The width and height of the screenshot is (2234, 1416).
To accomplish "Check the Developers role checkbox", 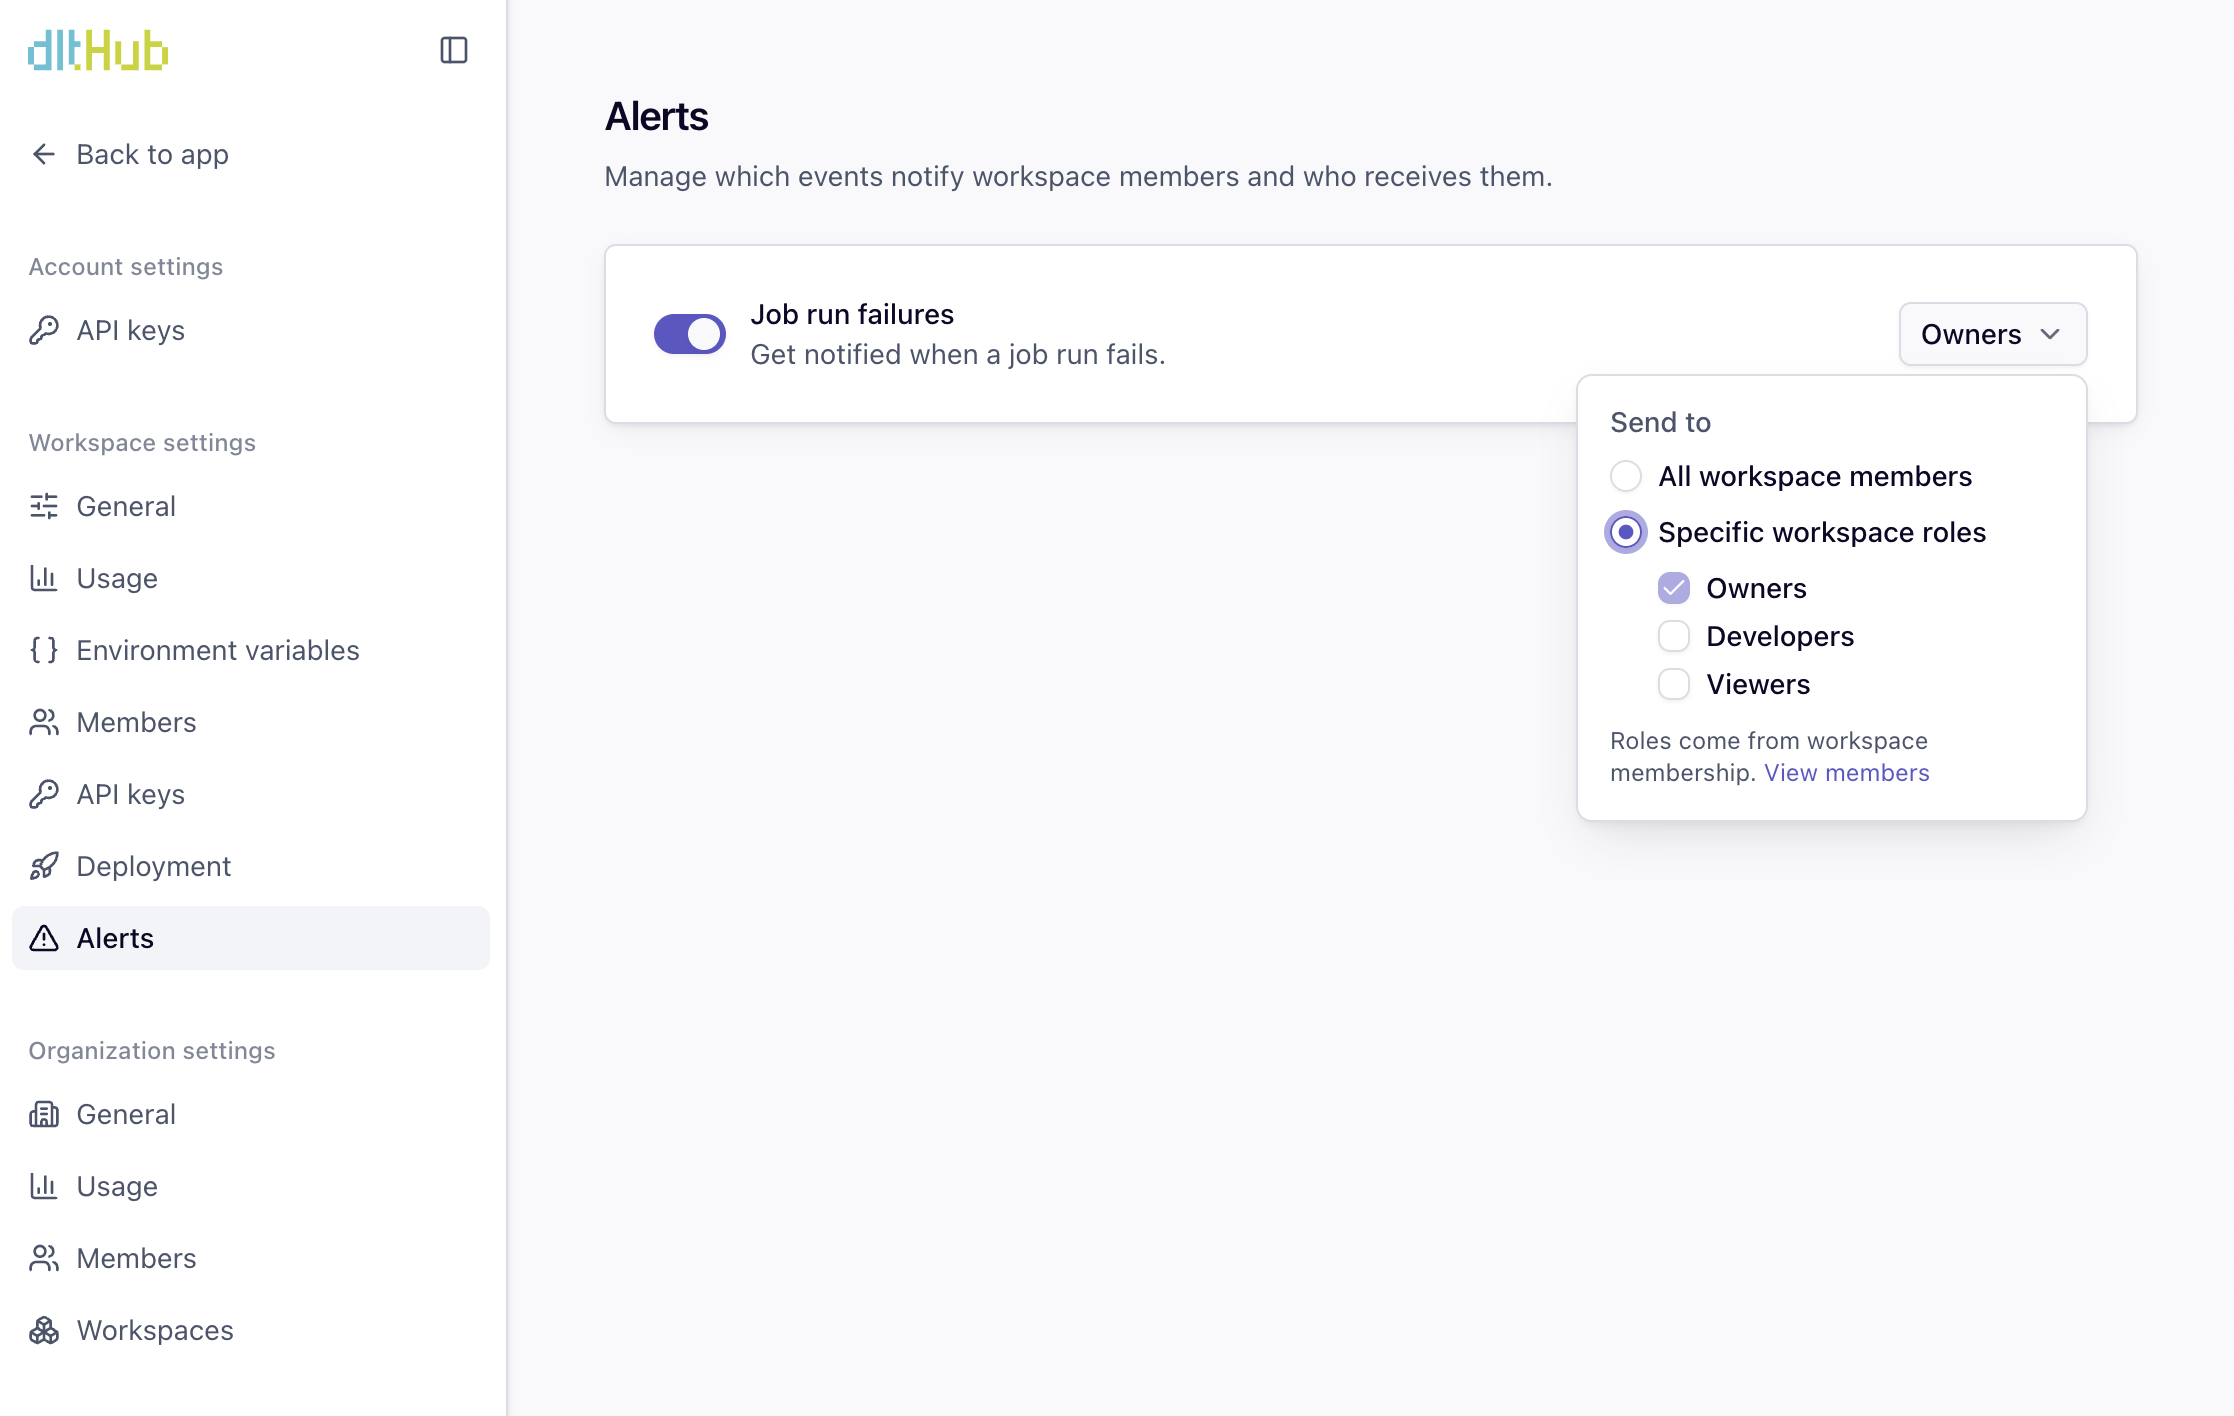I will pos(1674,636).
